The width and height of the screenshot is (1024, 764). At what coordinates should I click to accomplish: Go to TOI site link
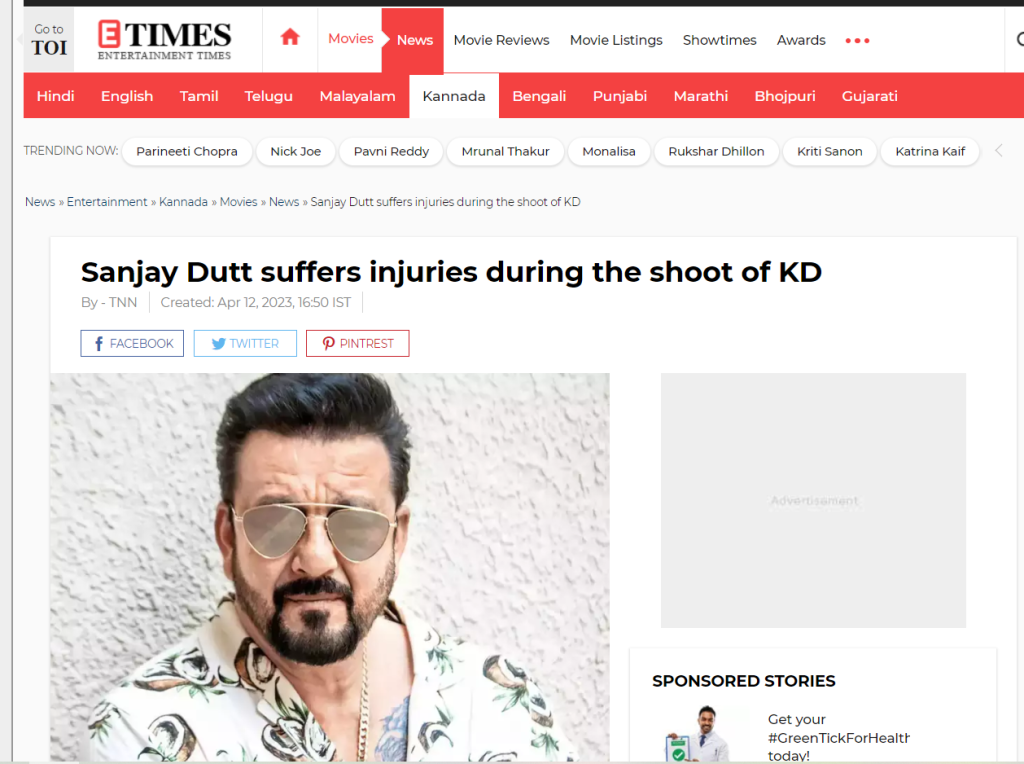click(49, 40)
